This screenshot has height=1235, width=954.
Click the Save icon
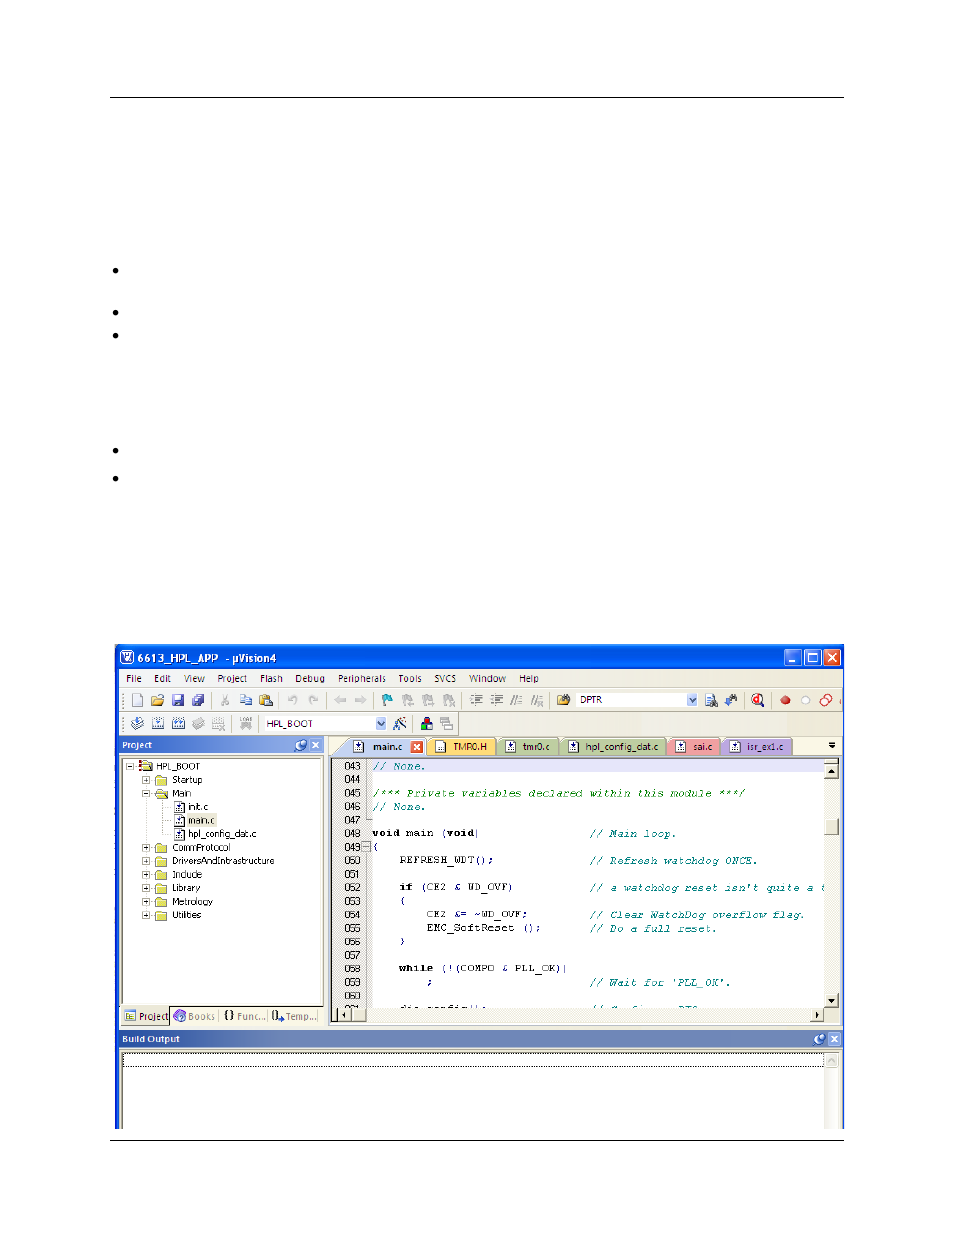(x=178, y=700)
